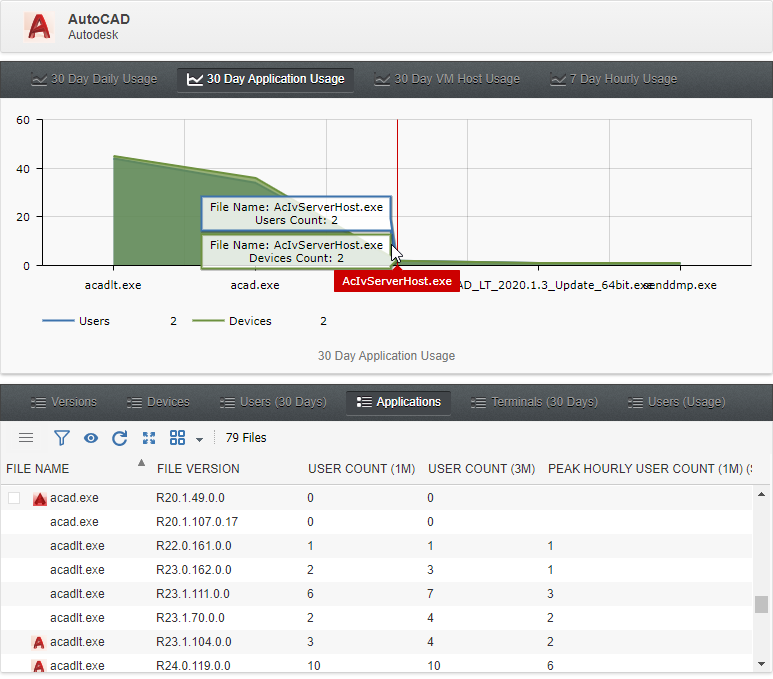
Task: Click AutoCAD icon beside acadlt.exe R24.0.119.0.0
Action: pos(38,666)
